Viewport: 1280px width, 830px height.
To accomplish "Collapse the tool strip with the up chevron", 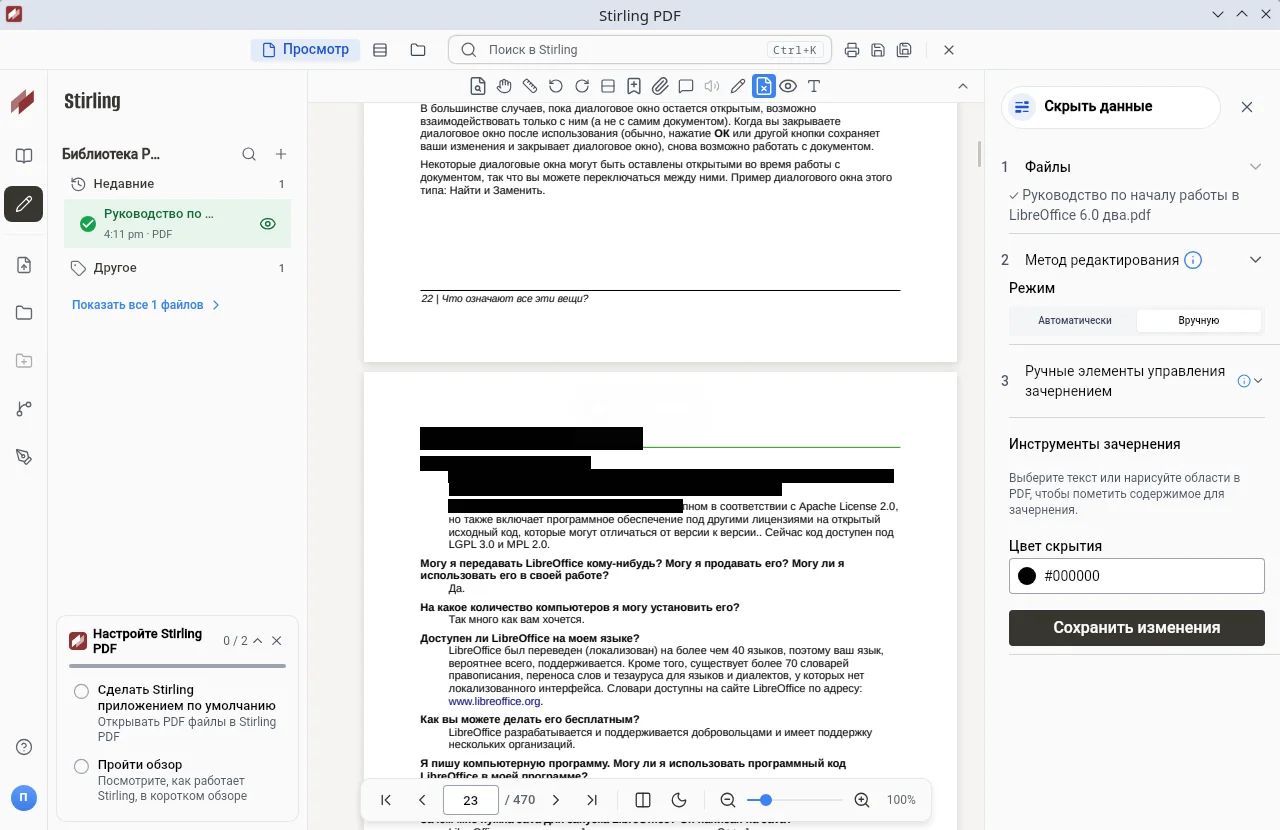I will pyautogui.click(x=963, y=86).
